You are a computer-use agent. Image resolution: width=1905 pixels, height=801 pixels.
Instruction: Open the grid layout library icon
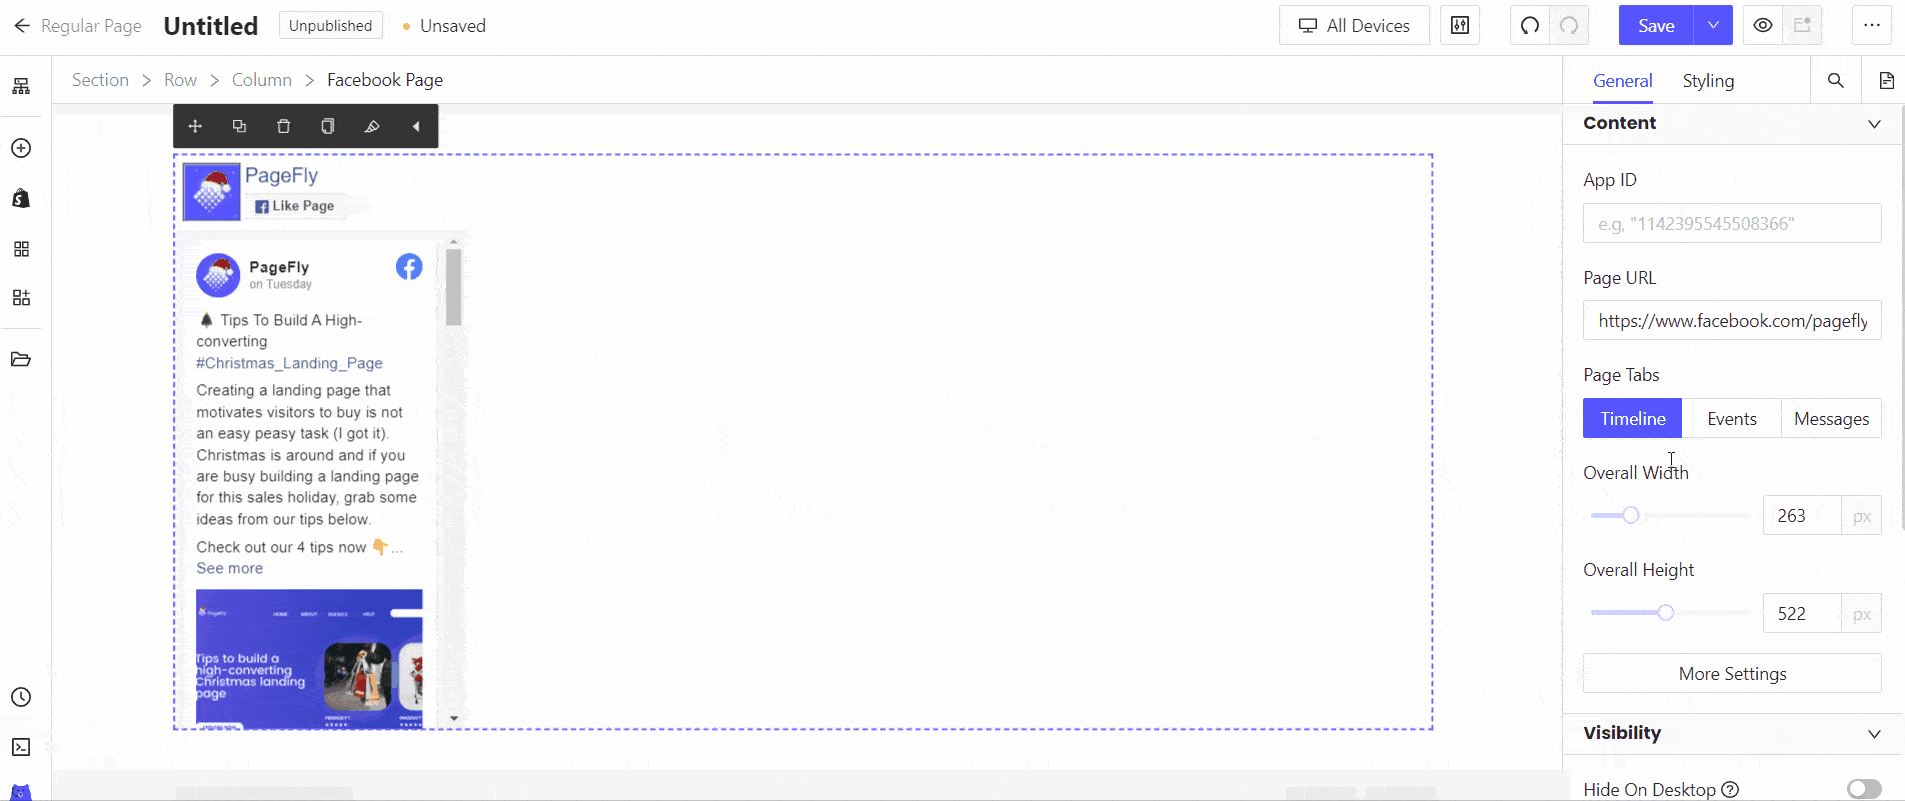tap(21, 249)
